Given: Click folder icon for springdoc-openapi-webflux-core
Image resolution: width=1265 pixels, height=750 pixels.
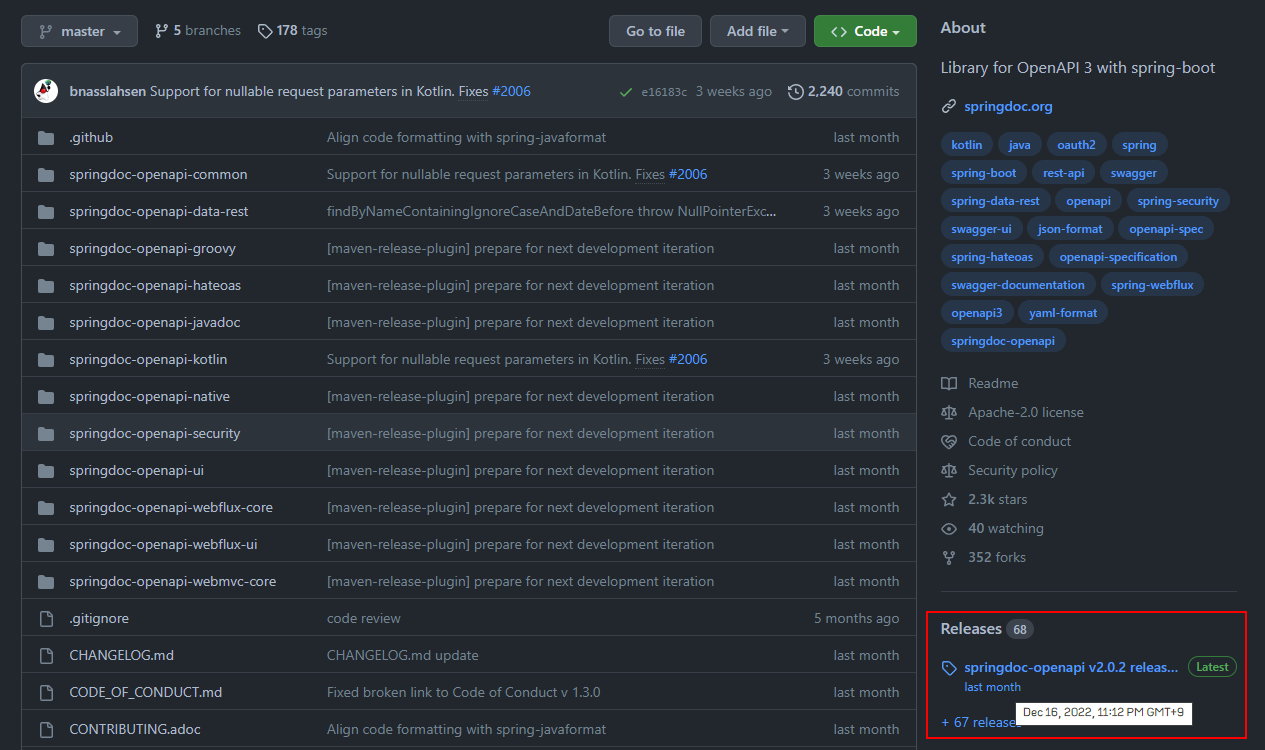Looking at the screenshot, I should click(x=46, y=508).
